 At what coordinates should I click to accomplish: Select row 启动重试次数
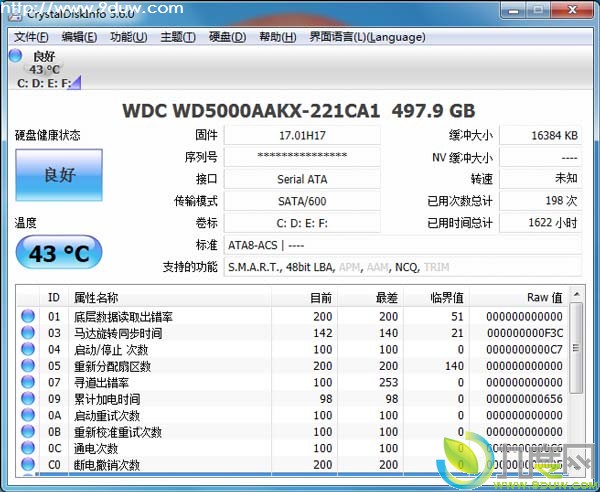pos(293,415)
